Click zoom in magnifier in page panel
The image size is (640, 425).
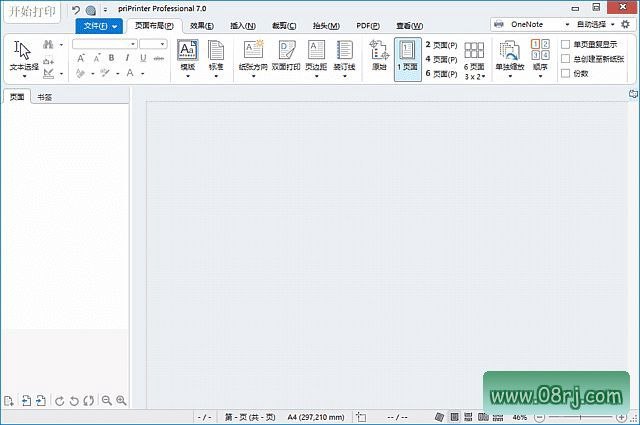[x=121, y=401]
